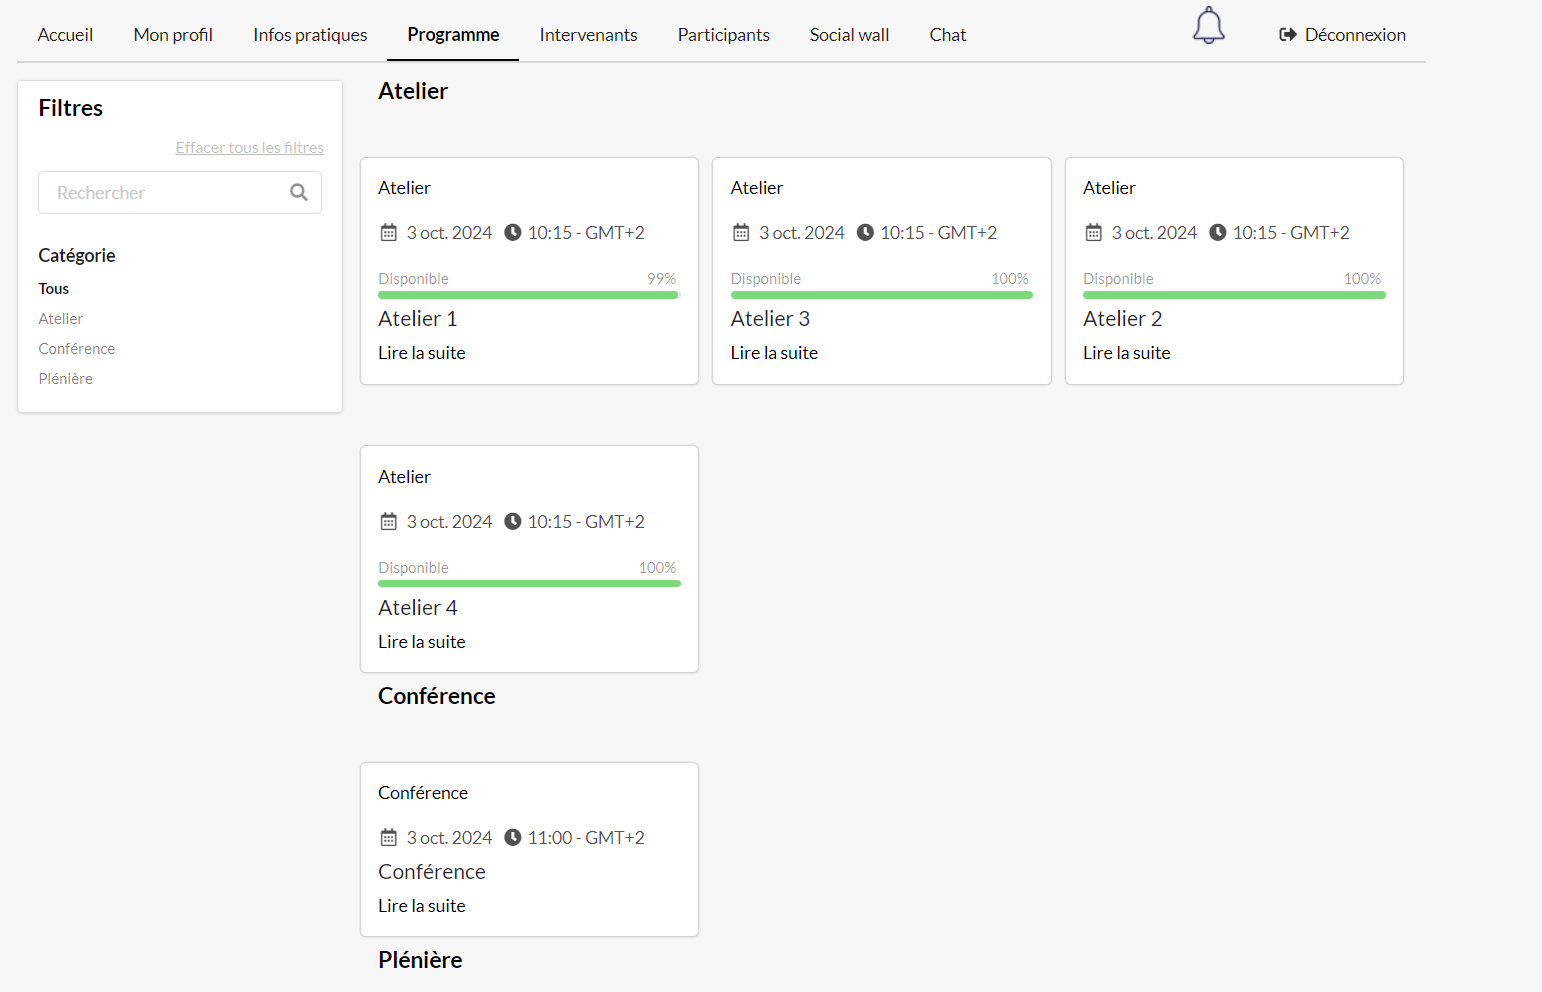This screenshot has height=992, width=1542.
Task: Open the Intervenants tab
Action: (588, 35)
